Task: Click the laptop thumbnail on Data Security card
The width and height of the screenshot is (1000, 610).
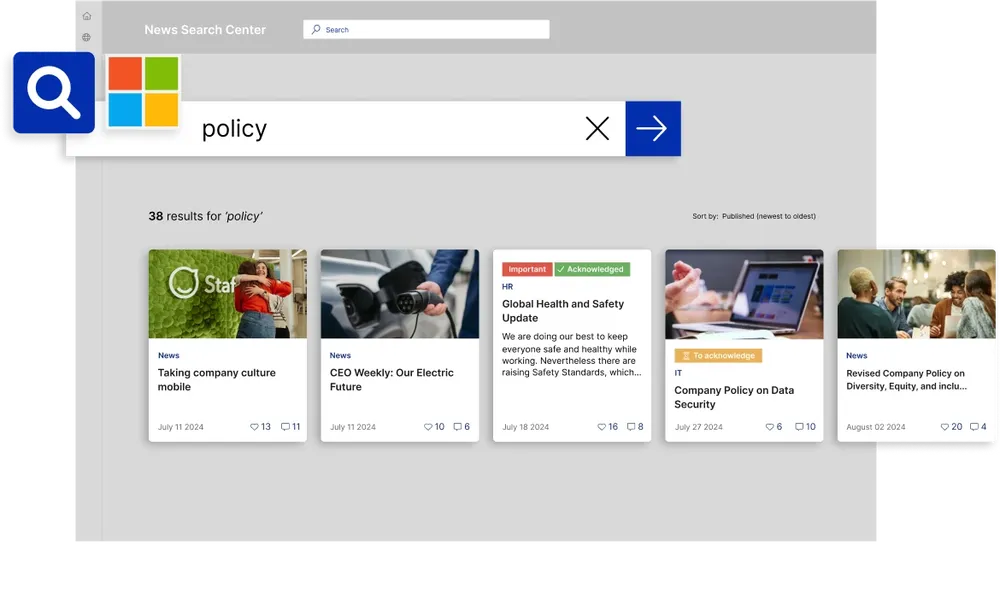Action: (744, 294)
